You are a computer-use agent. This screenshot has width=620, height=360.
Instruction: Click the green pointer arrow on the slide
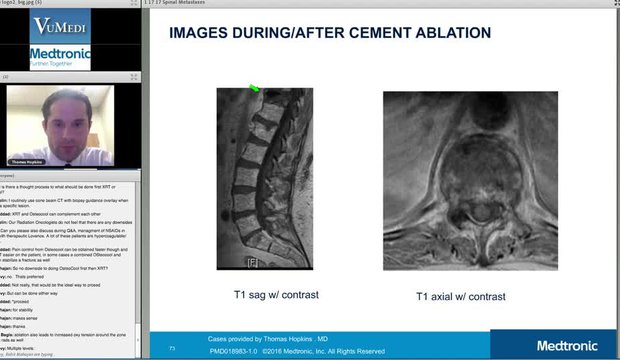click(x=255, y=88)
